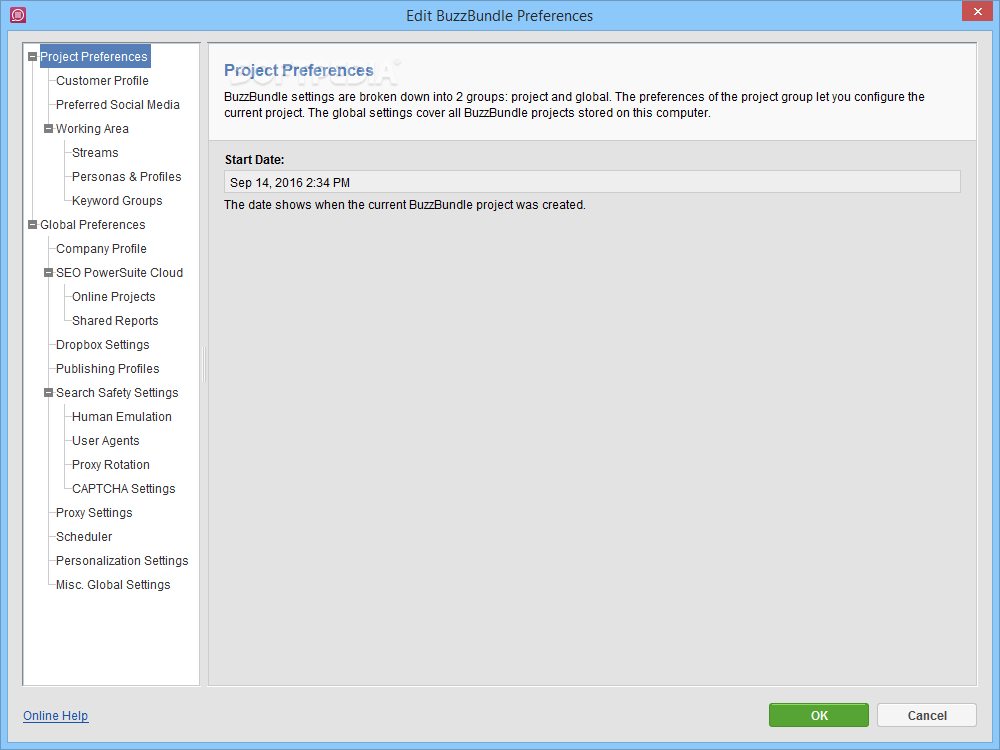Open Dropbox Settings page
Screen dimensions: 1000x750
tap(102, 345)
